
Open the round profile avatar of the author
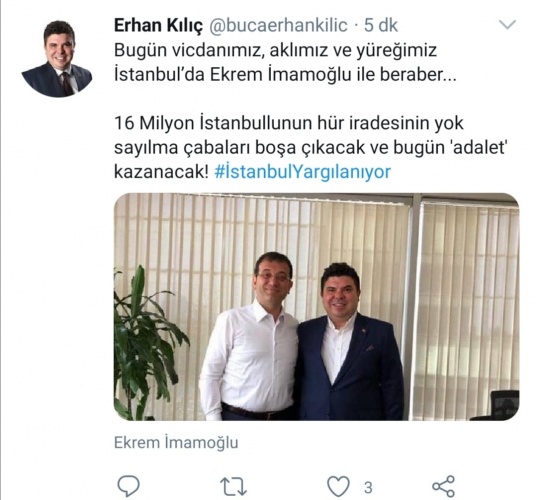pyautogui.click(x=57, y=58)
